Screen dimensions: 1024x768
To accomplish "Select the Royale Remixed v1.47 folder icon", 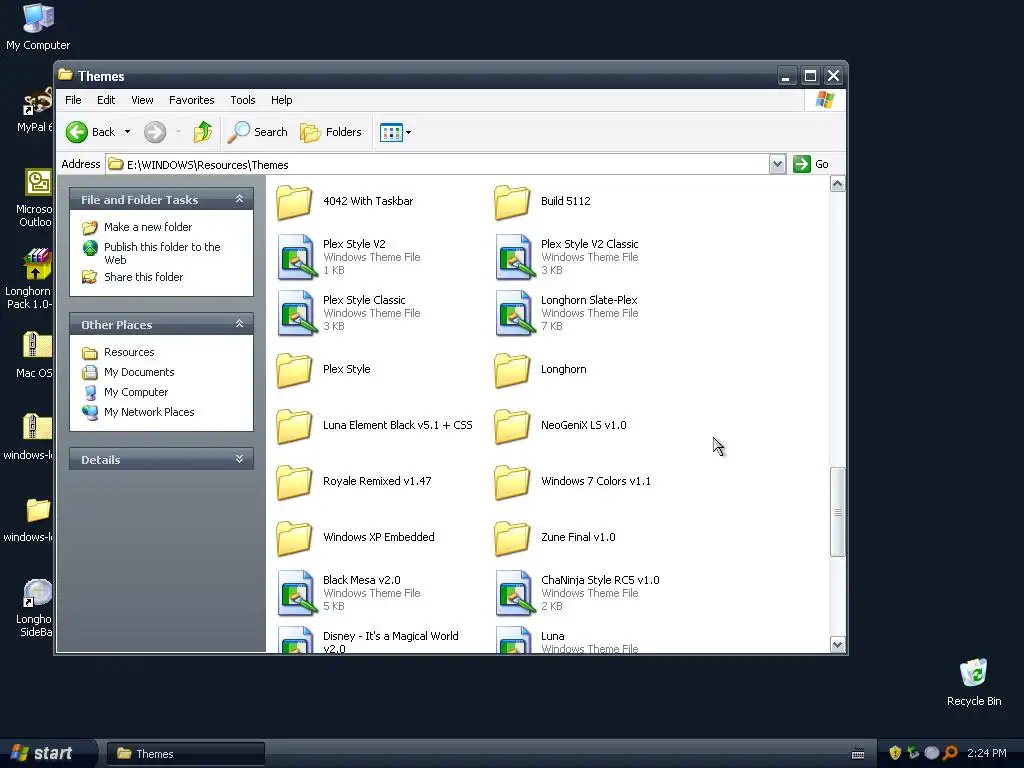I will pos(294,482).
